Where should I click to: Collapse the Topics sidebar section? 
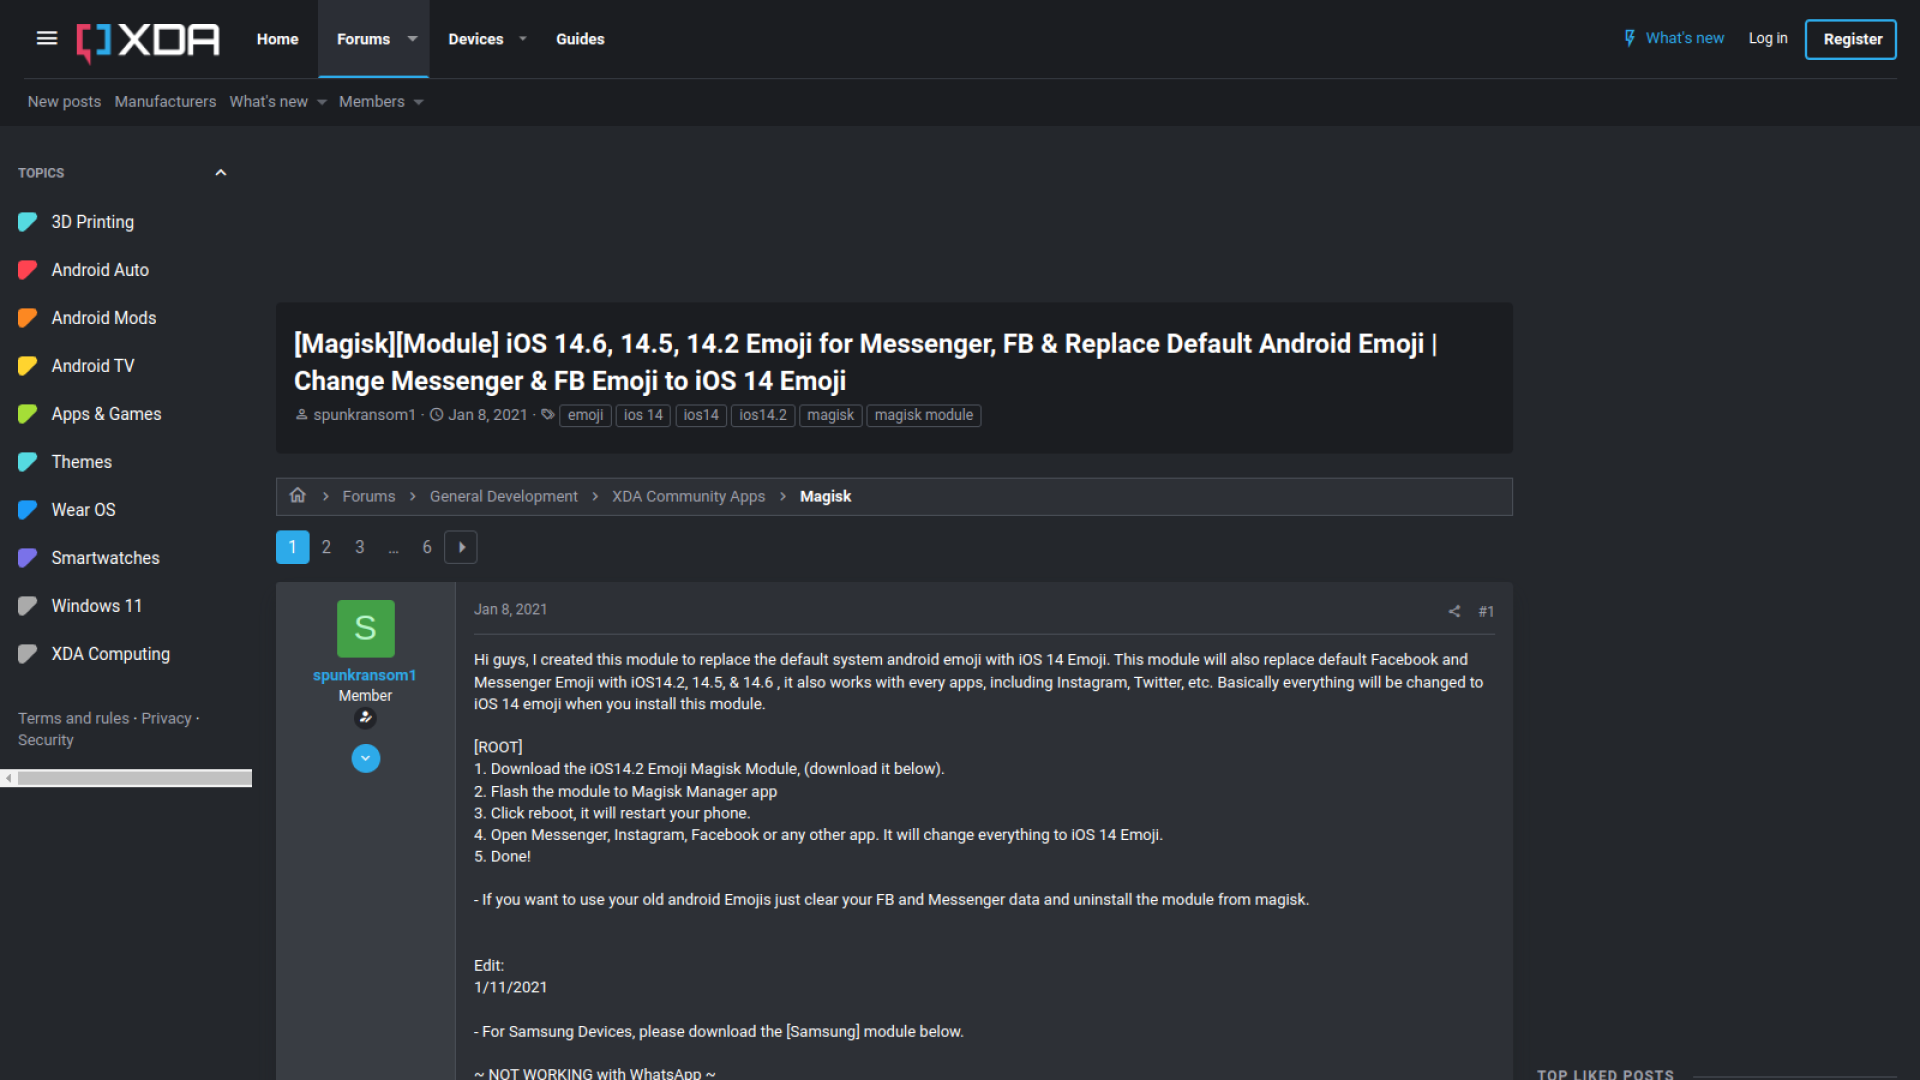coord(220,173)
